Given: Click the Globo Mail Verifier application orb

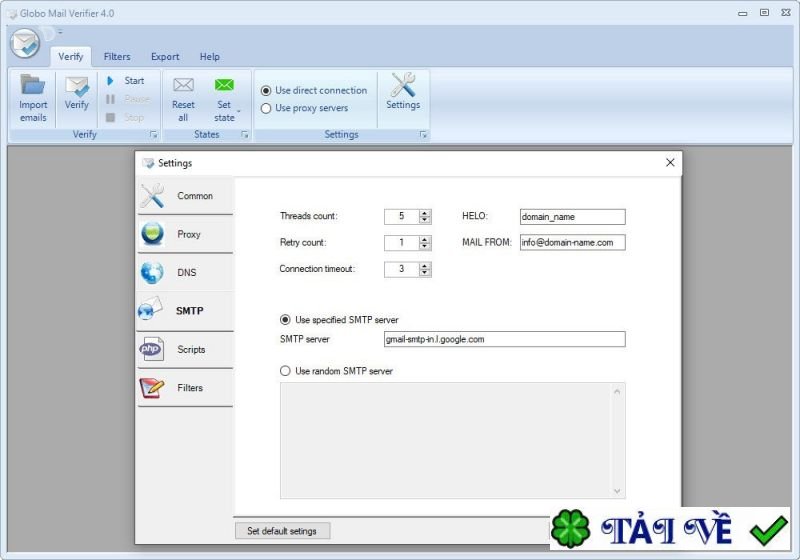Looking at the screenshot, I should [24, 43].
